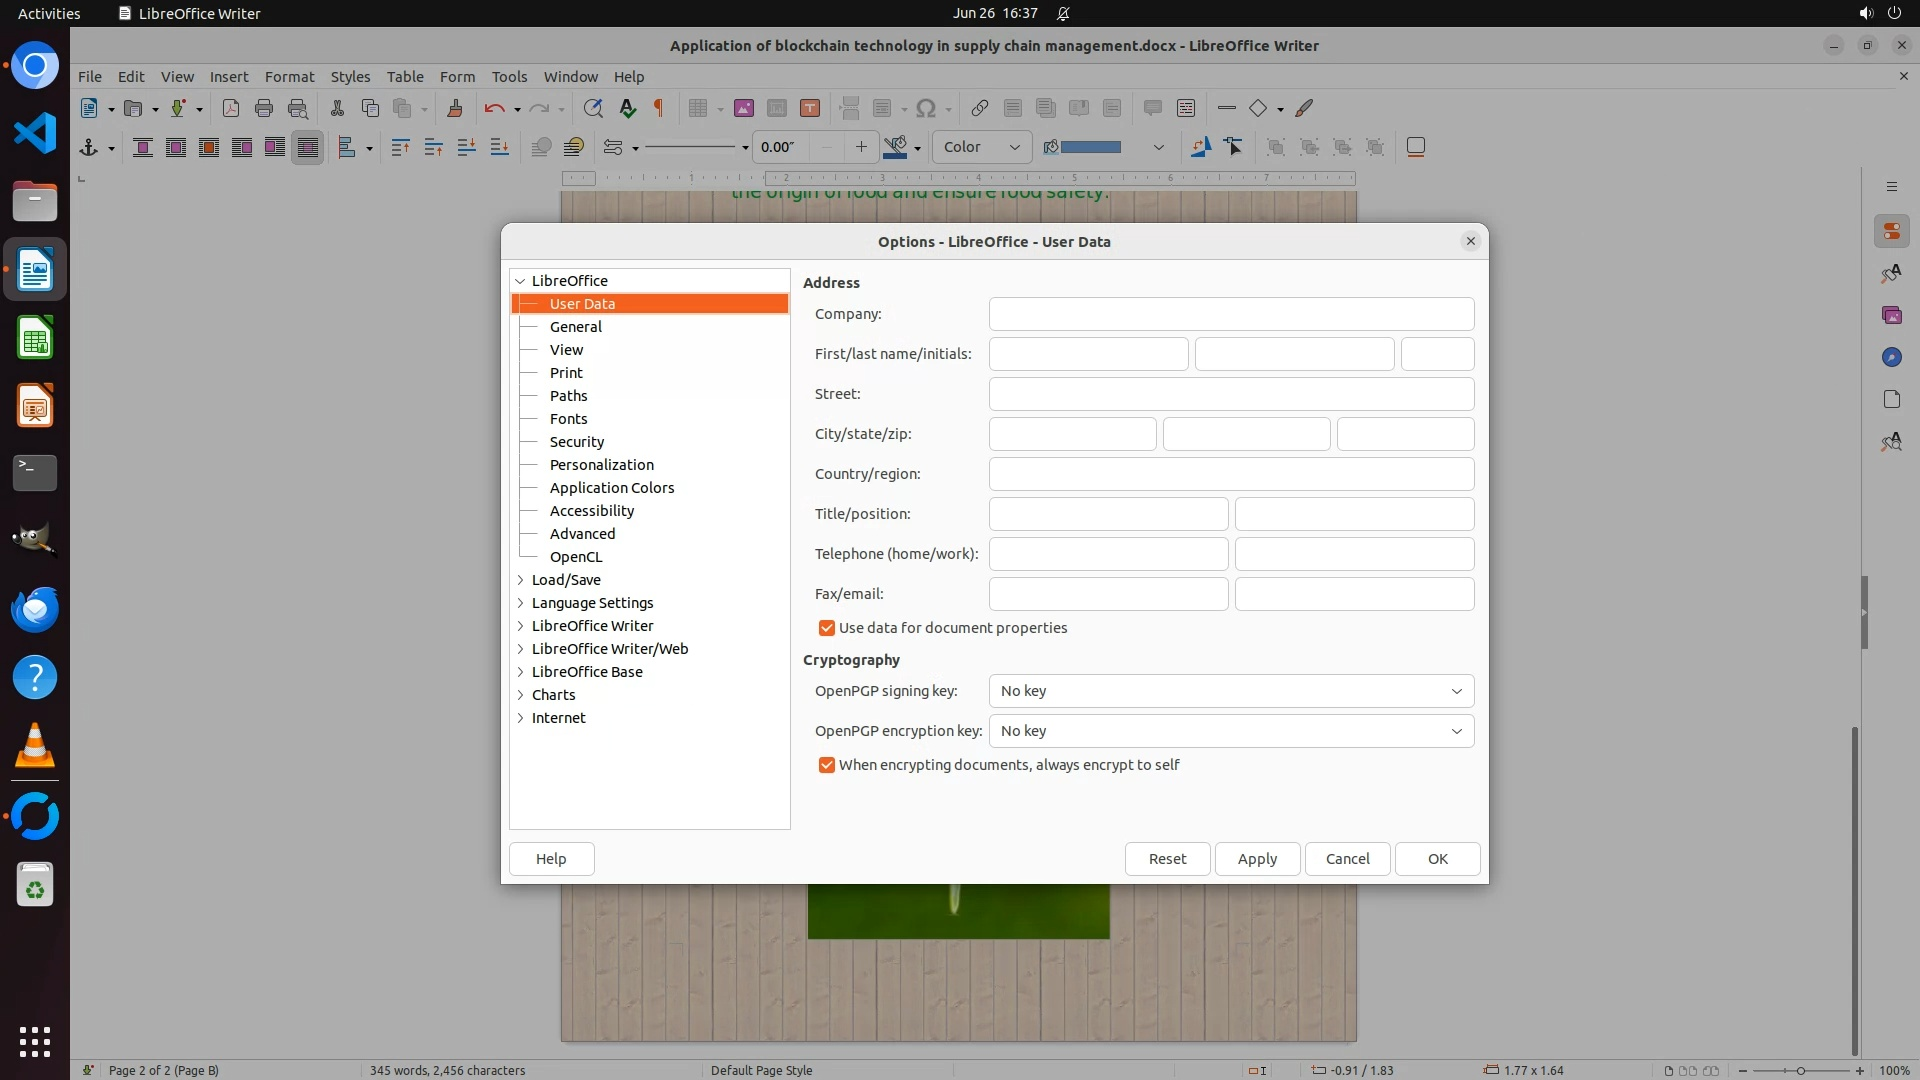Click the Print icon in toolbar
Screen dimensions: 1920x1080
(264, 108)
